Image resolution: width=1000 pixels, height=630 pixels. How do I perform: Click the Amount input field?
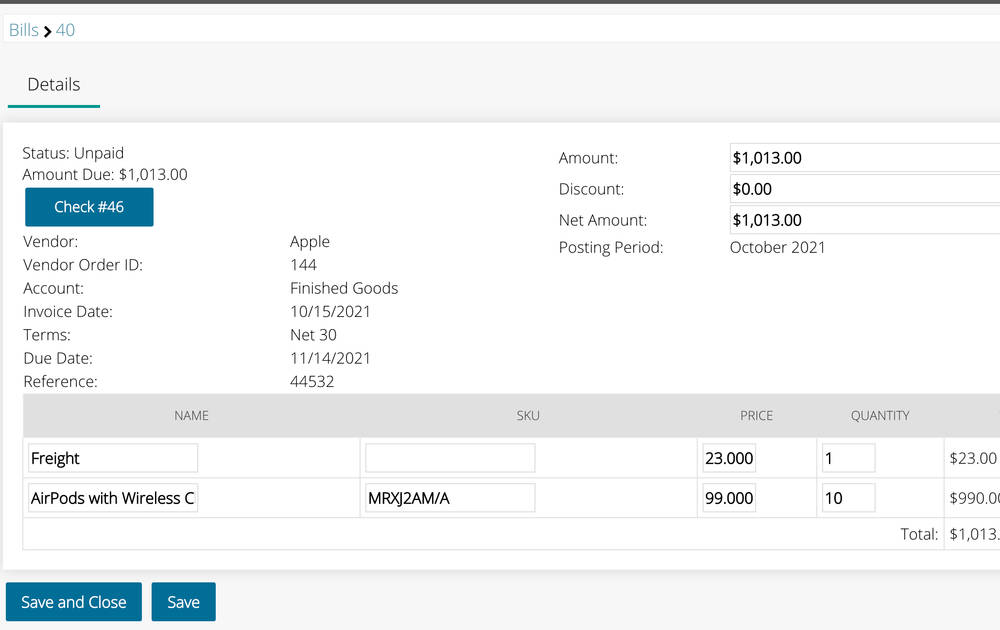tap(864, 158)
